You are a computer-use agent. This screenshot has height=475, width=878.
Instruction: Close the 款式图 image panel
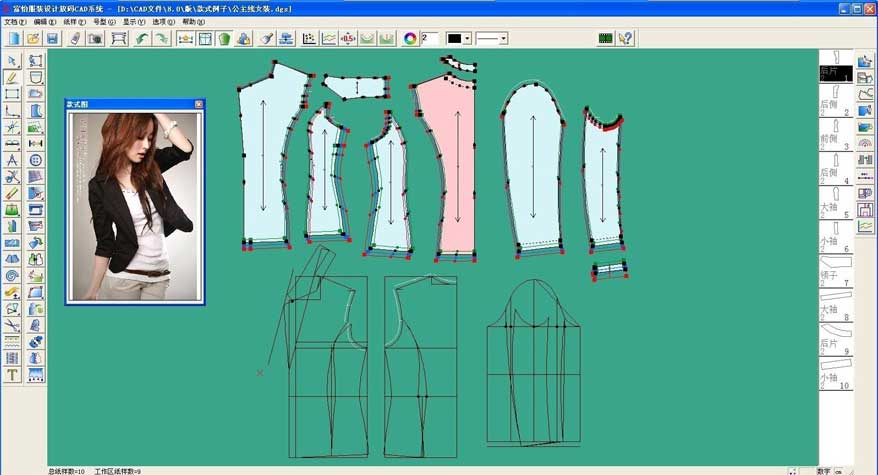pos(198,103)
